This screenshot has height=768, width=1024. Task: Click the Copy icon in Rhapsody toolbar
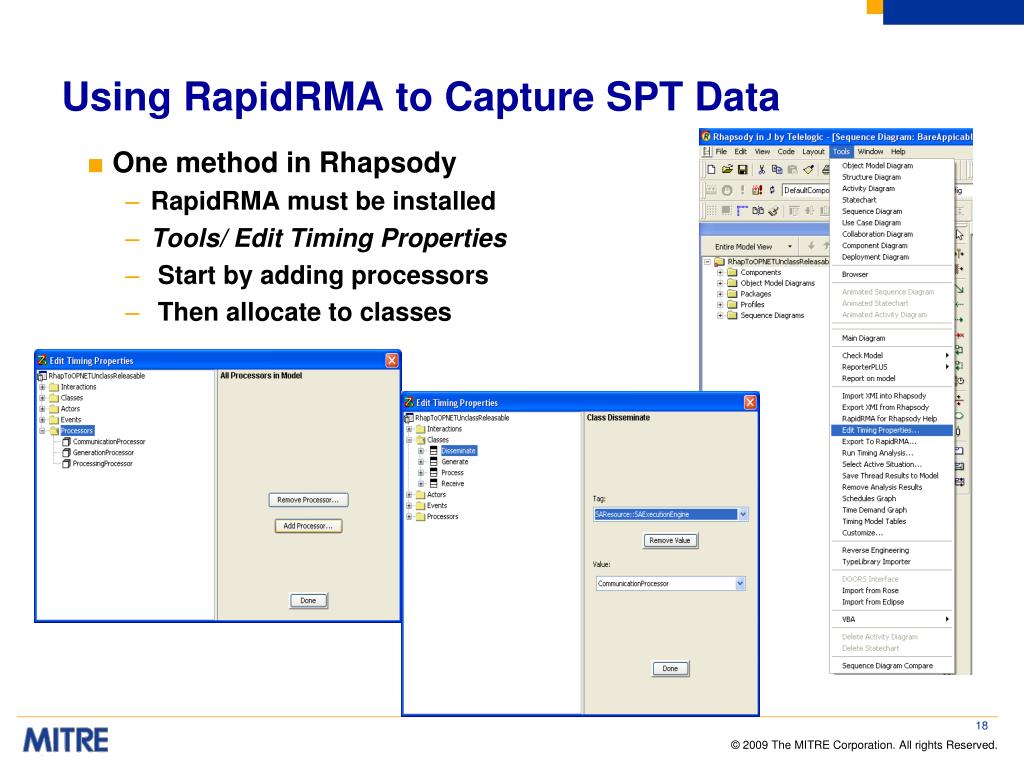click(x=776, y=170)
